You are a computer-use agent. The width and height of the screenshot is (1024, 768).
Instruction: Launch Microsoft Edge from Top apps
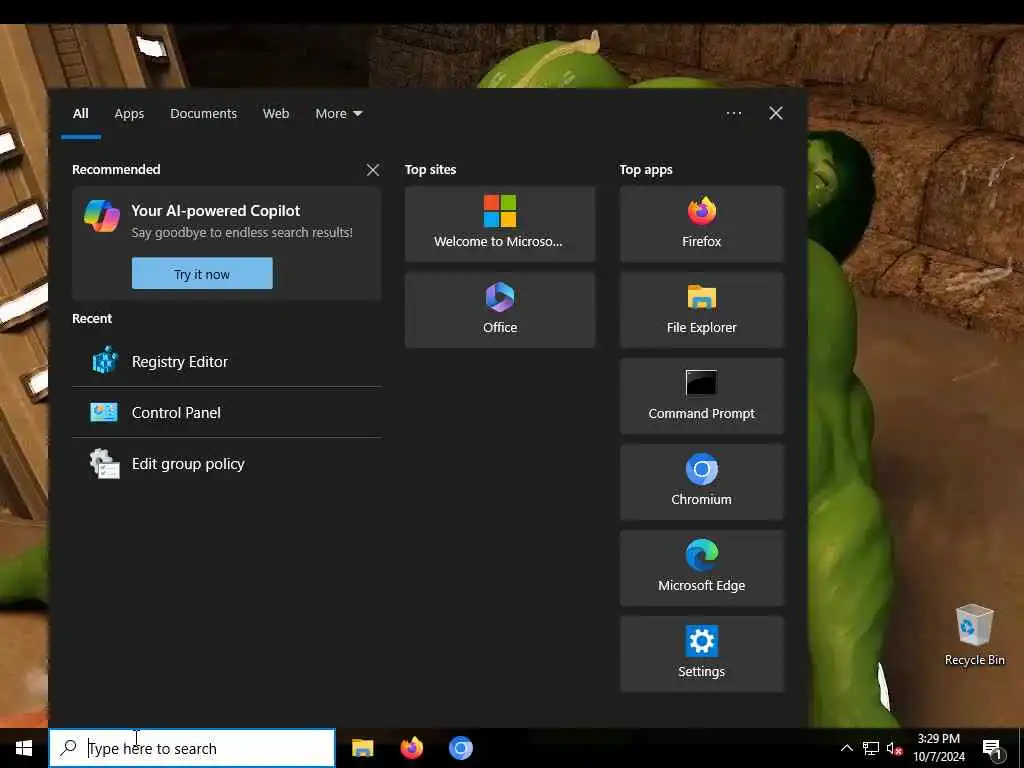701,568
